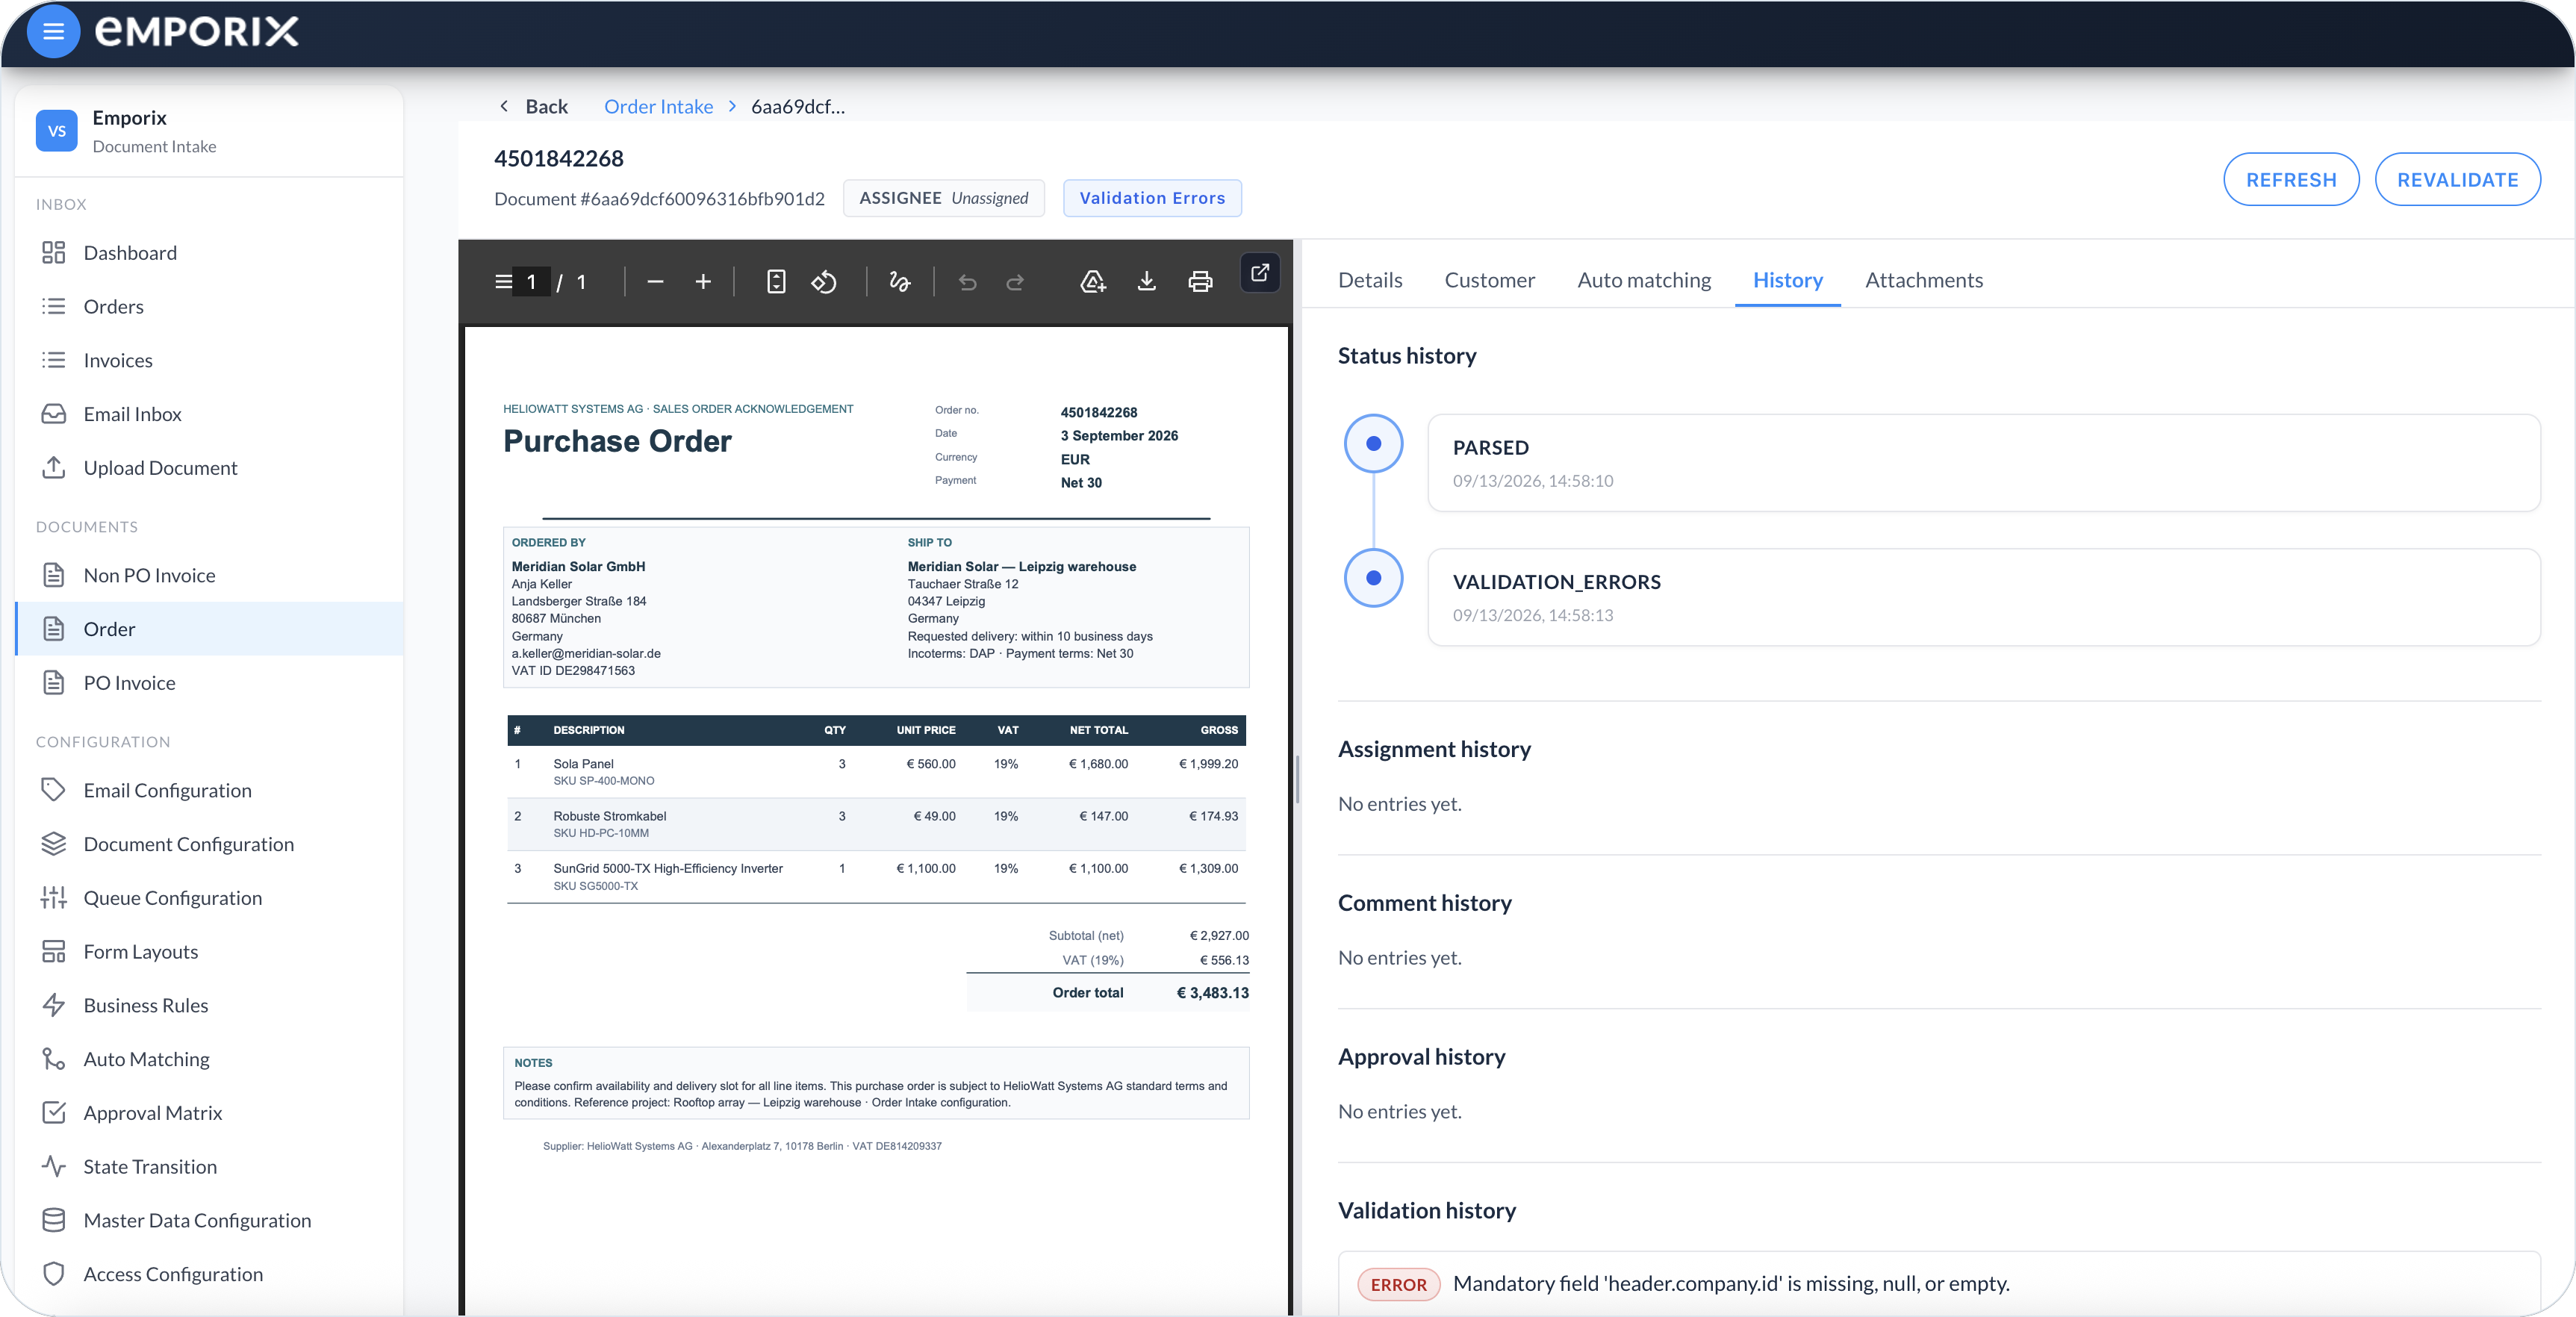Undo last PDF annotation
The image size is (2576, 1317).
[x=967, y=282]
